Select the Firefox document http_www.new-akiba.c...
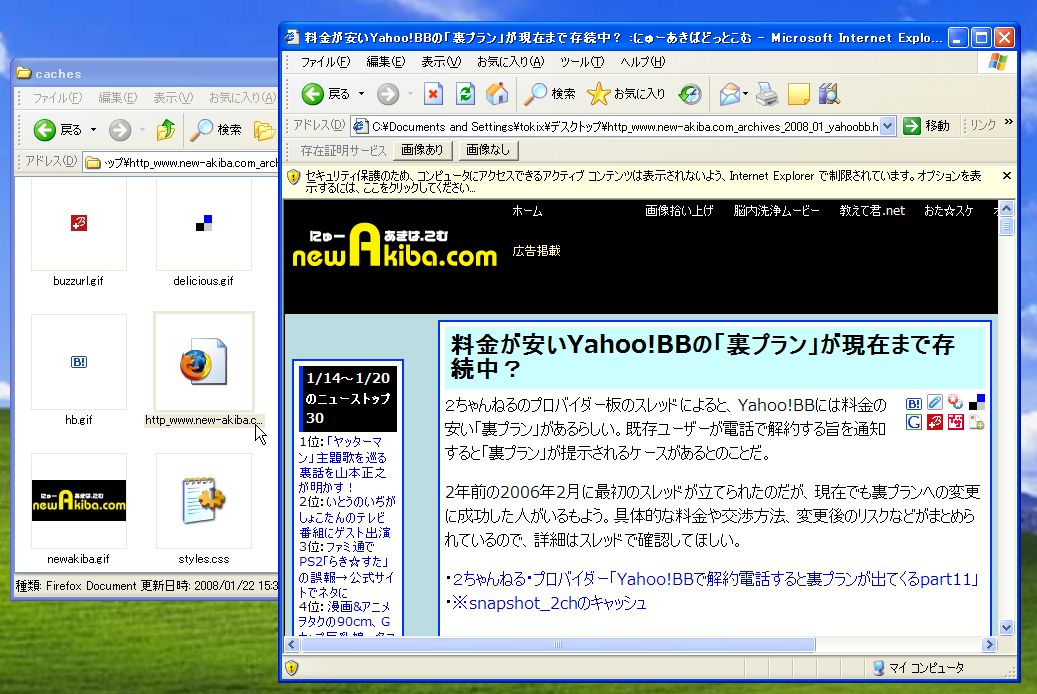 coord(204,370)
